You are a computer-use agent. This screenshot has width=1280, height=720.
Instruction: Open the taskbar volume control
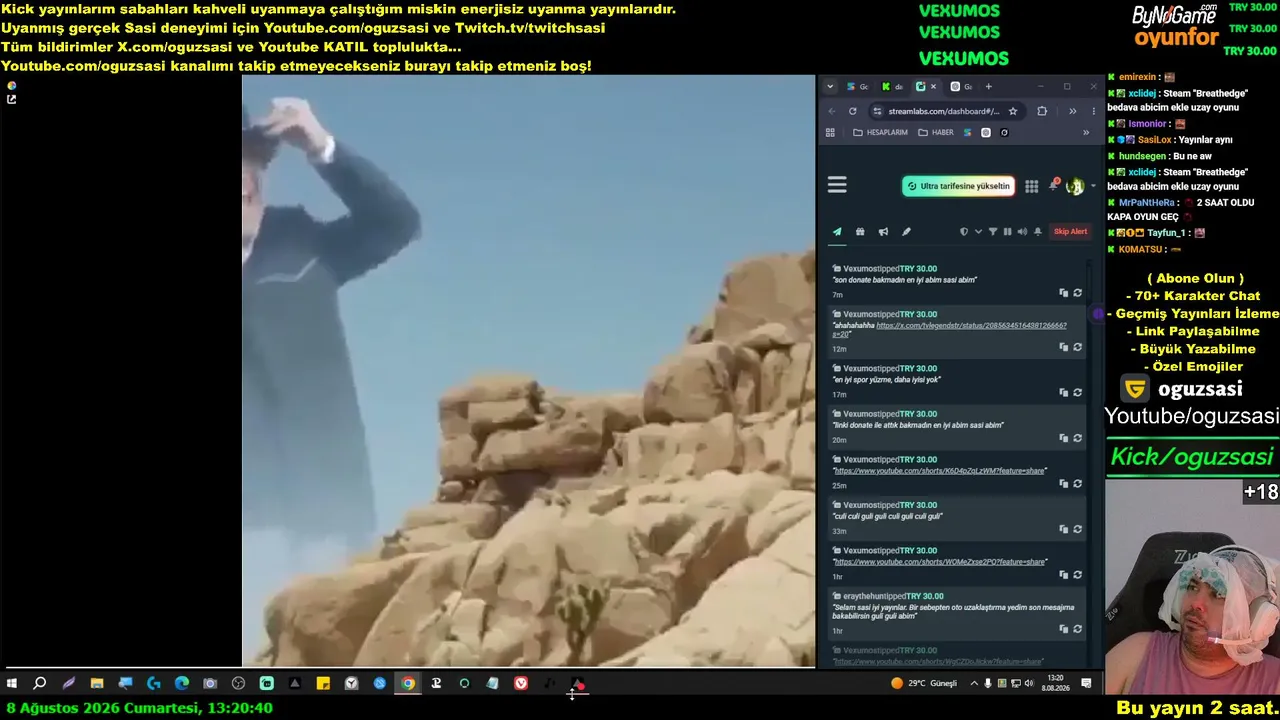click(1029, 684)
